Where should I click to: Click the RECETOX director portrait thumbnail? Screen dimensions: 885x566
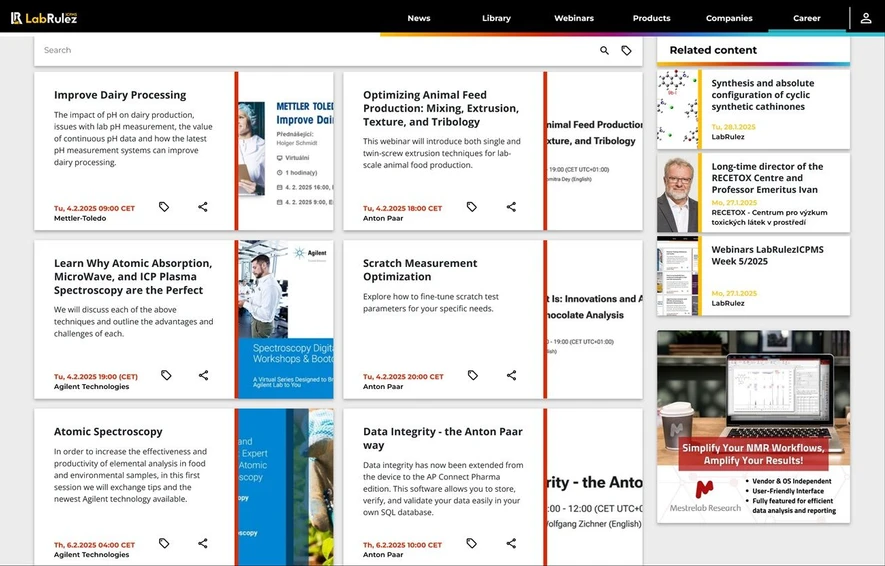click(677, 192)
